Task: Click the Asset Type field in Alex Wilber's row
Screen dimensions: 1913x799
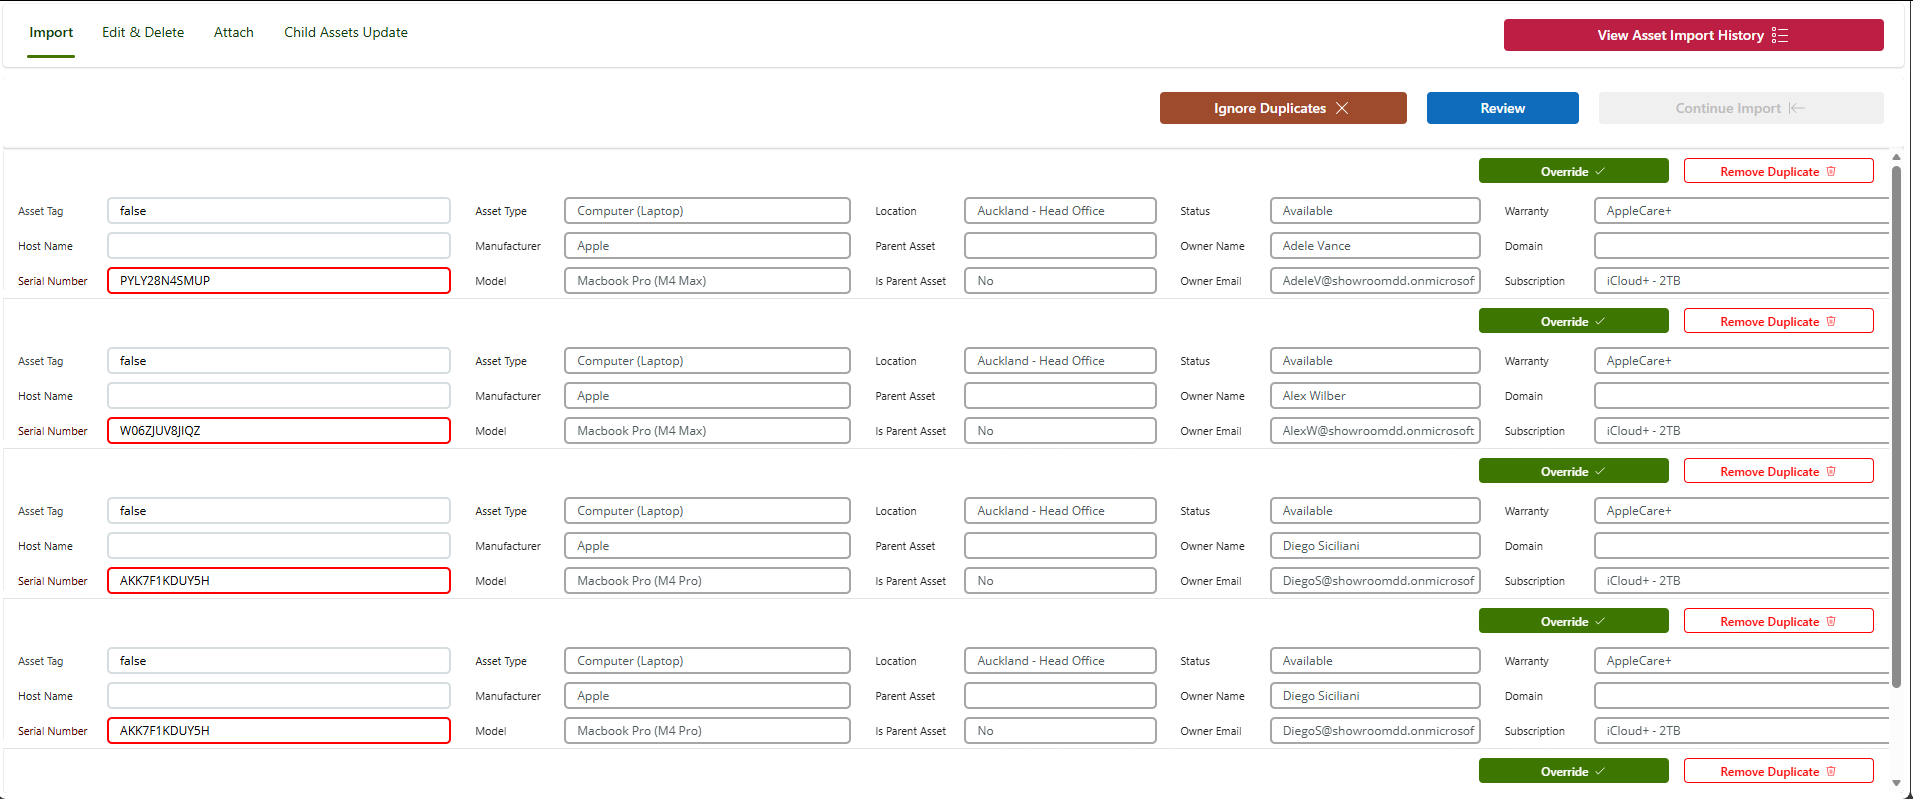Action: [x=707, y=361]
